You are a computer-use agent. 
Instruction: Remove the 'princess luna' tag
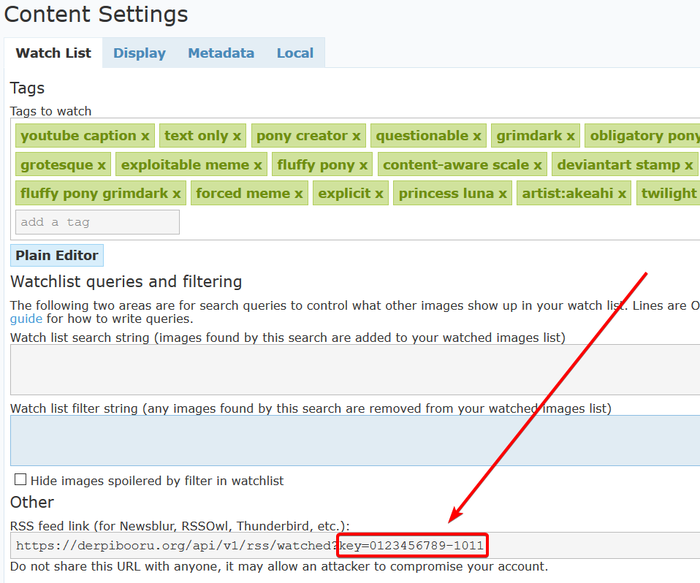click(502, 193)
